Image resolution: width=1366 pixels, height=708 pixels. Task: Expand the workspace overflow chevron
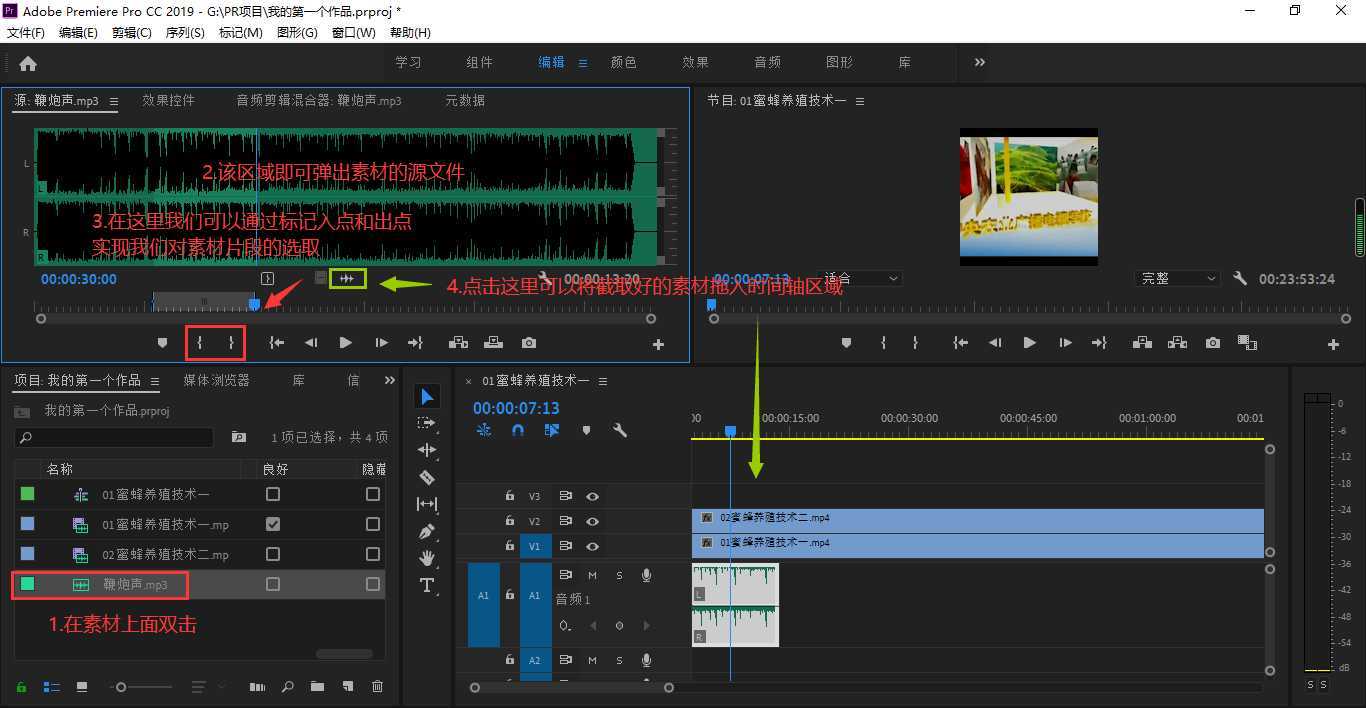coord(980,62)
